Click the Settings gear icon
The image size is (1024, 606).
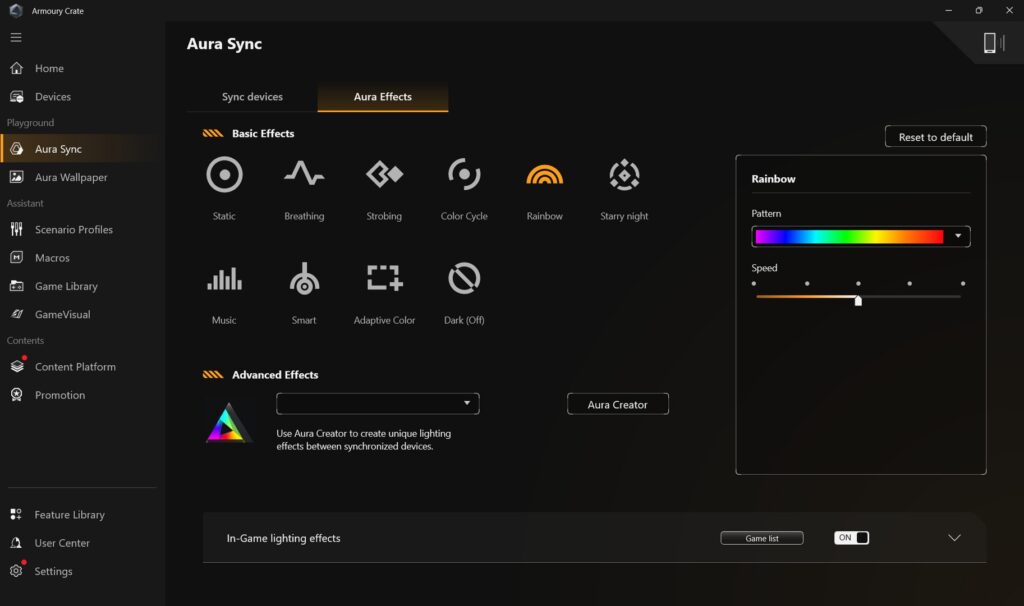[16, 571]
